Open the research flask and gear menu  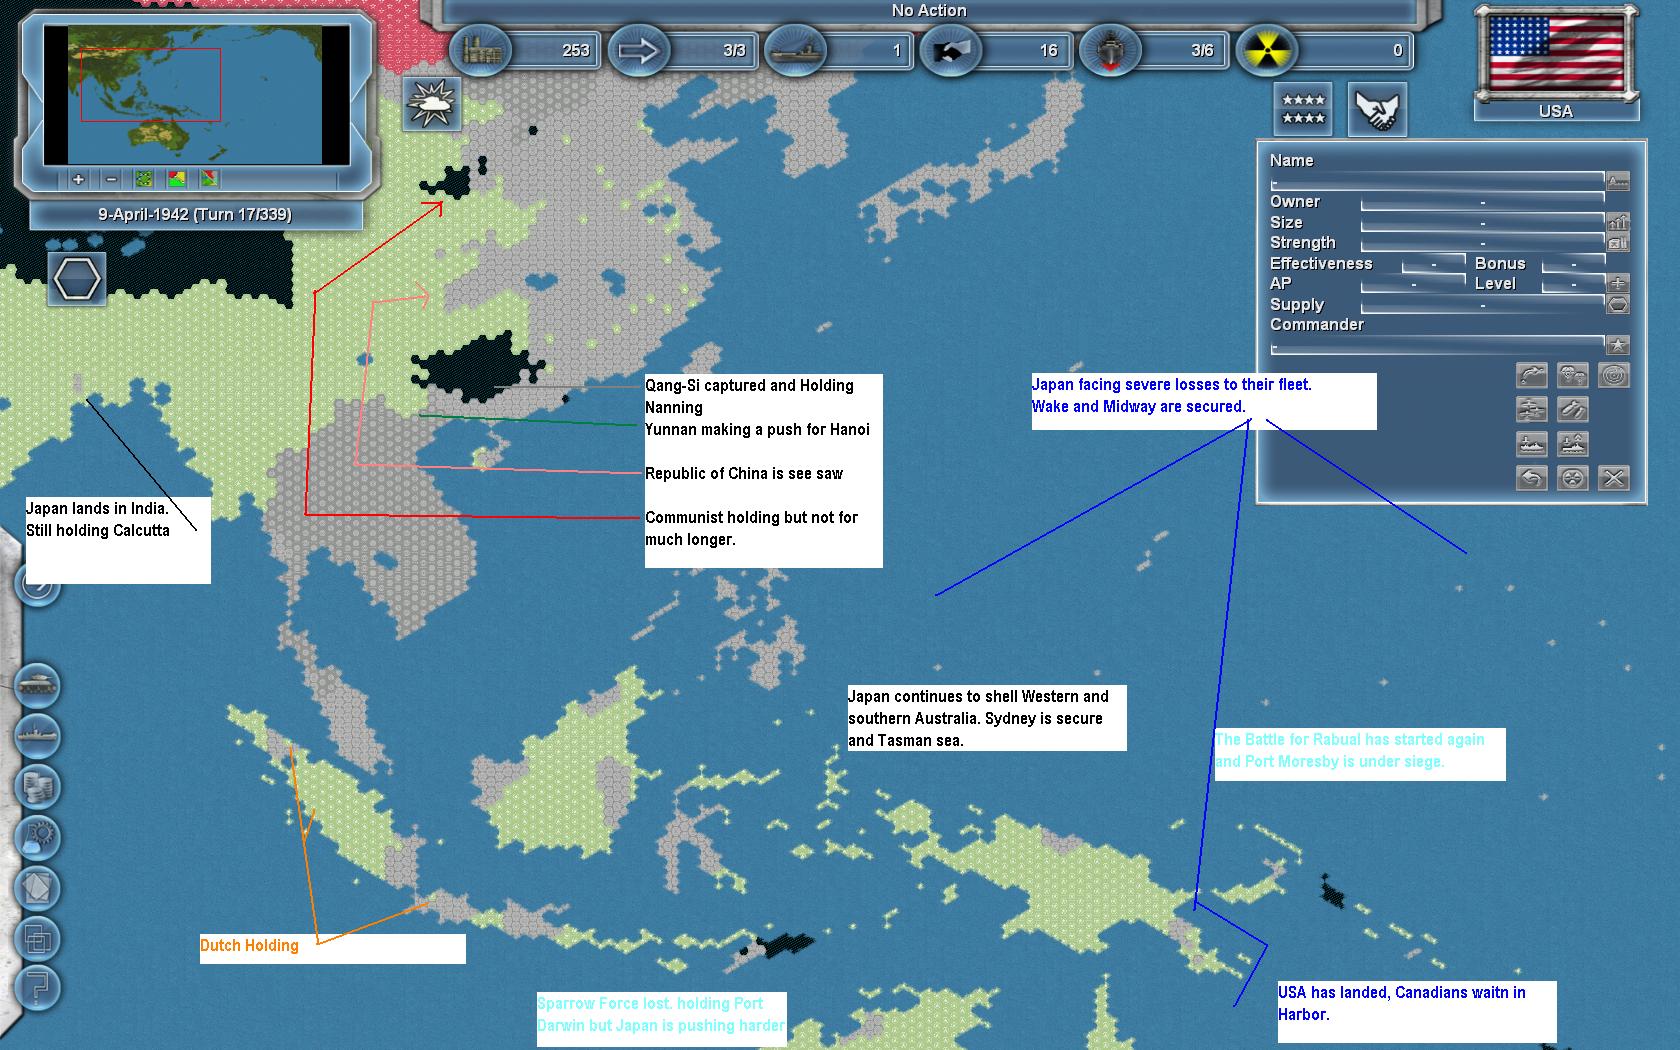pyautogui.click(x=38, y=838)
